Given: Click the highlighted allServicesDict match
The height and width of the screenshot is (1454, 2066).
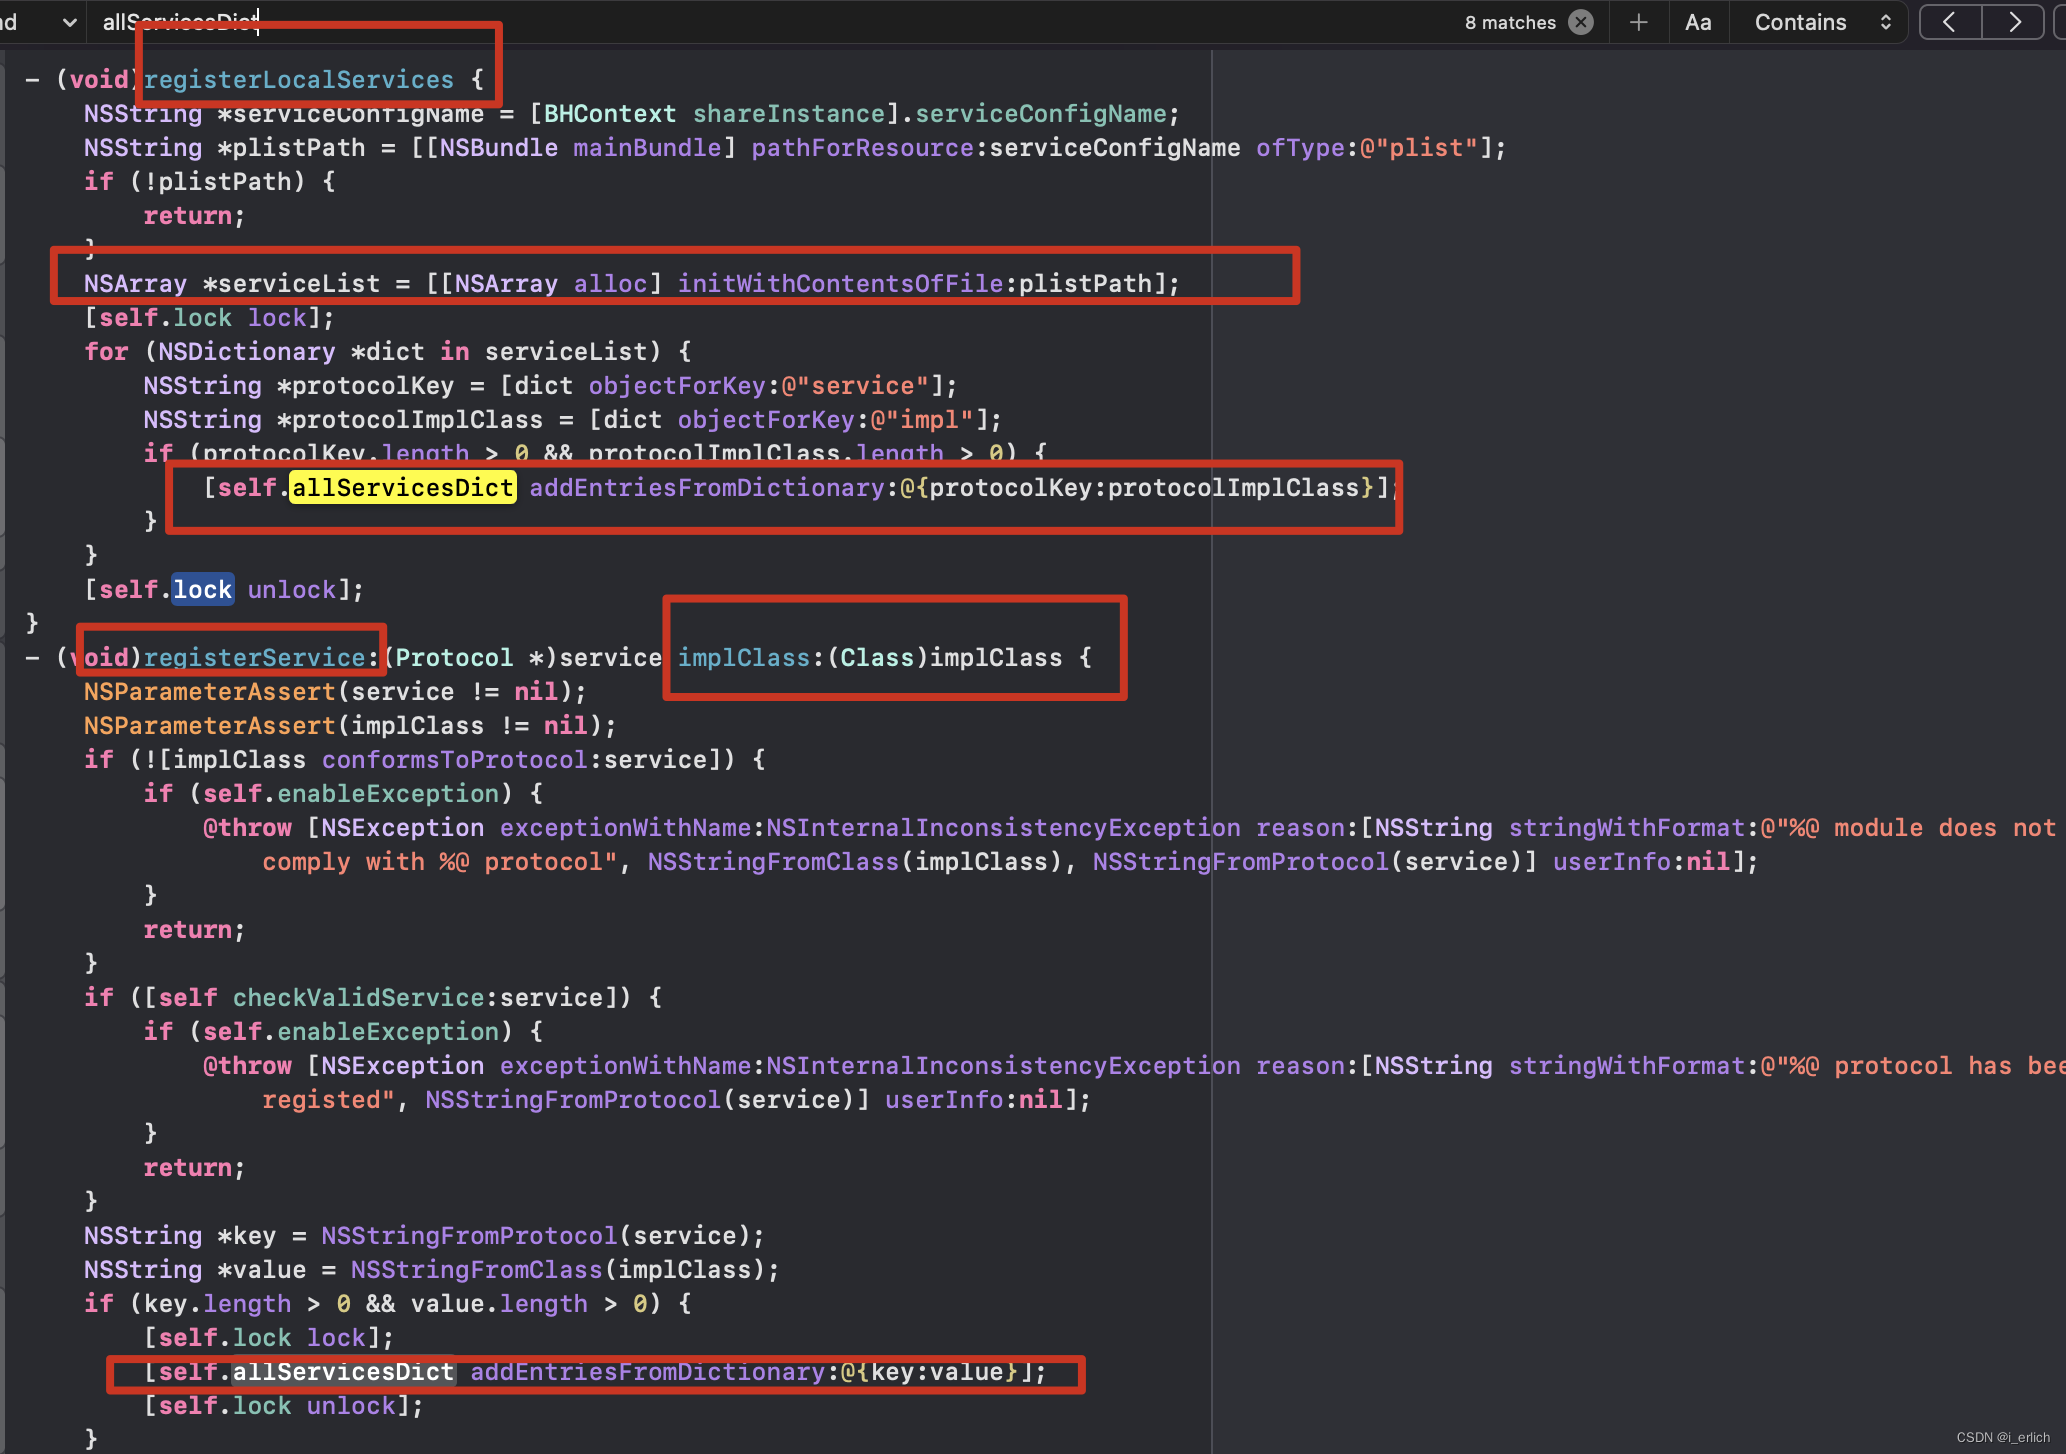Looking at the screenshot, I should [x=402, y=488].
